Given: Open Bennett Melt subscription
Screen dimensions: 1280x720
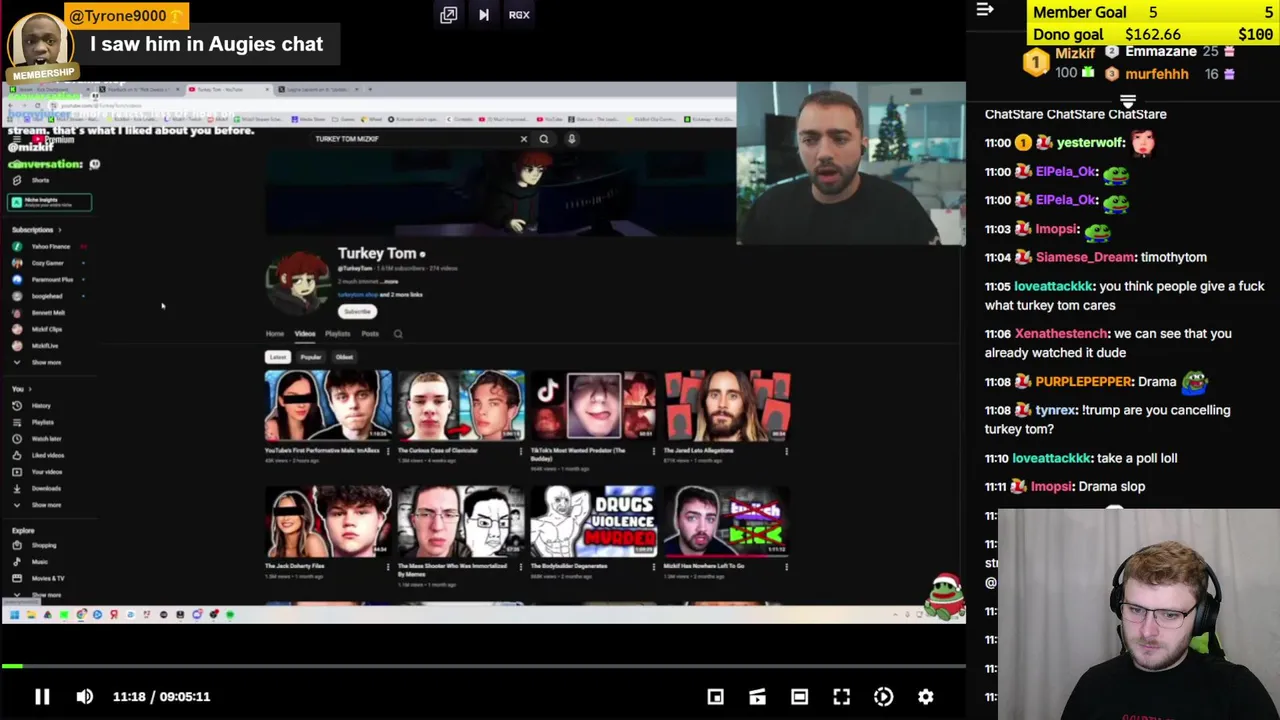Looking at the screenshot, I should pyautogui.click(x=47, y=313).
